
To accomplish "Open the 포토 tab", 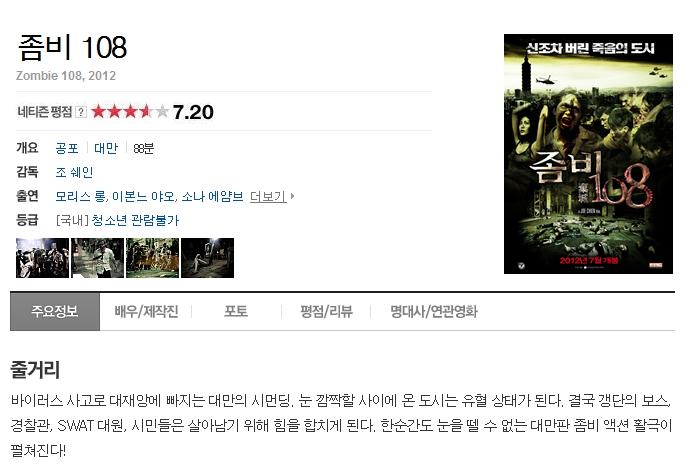I will point(236,312).
